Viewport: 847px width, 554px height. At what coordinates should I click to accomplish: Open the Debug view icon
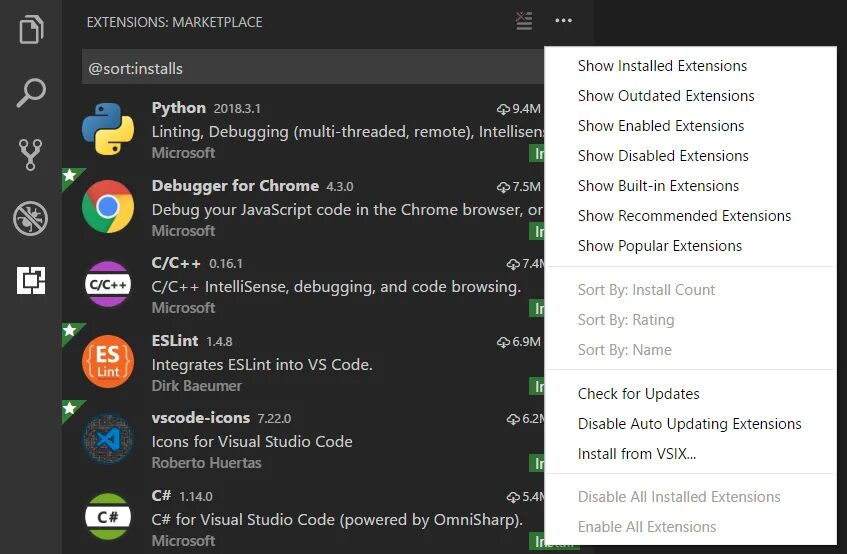click(32, 219)
